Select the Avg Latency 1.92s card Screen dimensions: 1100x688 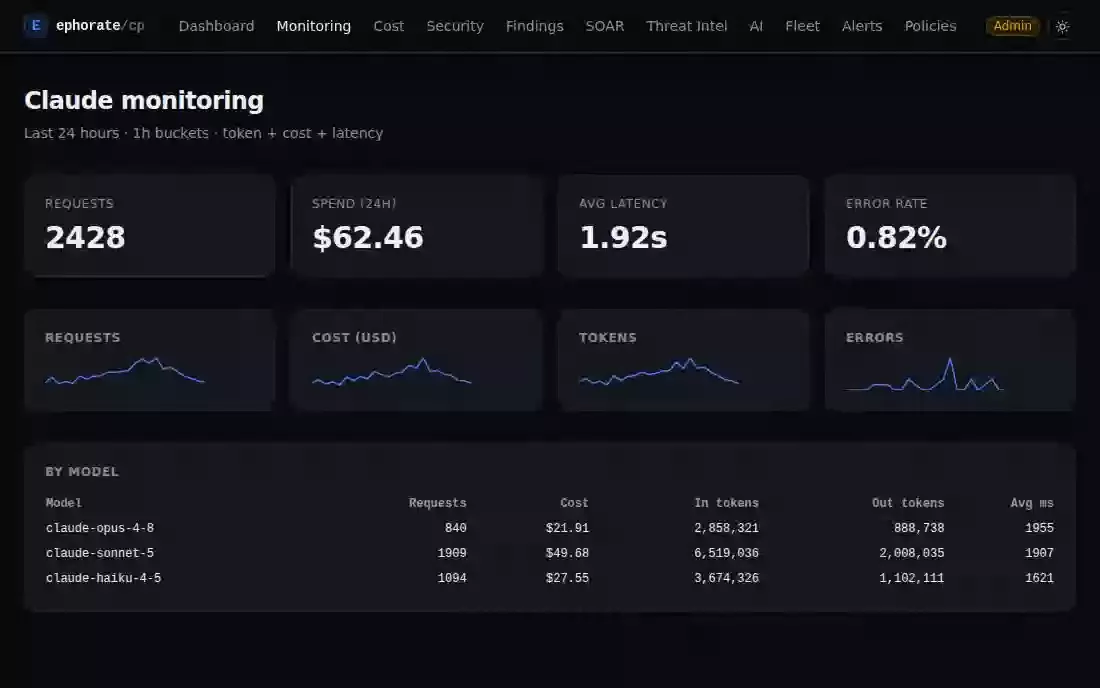(x=683, y=226)
